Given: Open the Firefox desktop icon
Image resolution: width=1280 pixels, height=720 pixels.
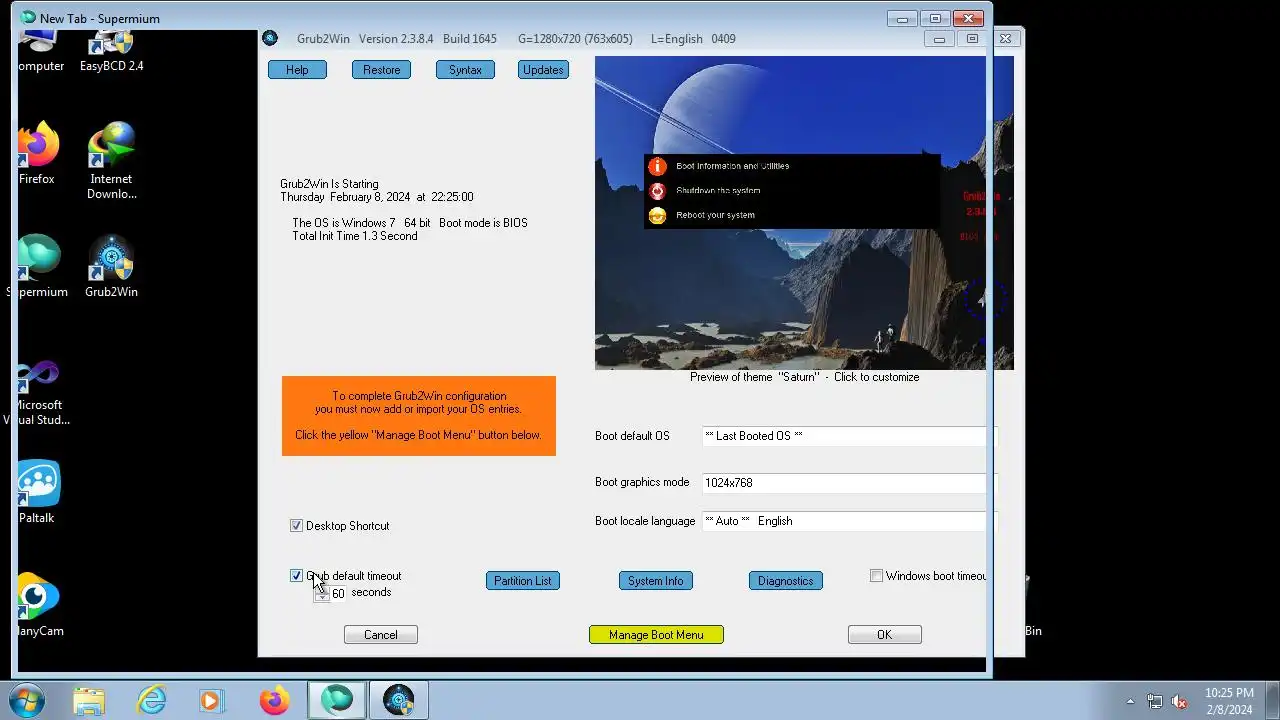Looking at the screenshot, I should click(37, 154).
